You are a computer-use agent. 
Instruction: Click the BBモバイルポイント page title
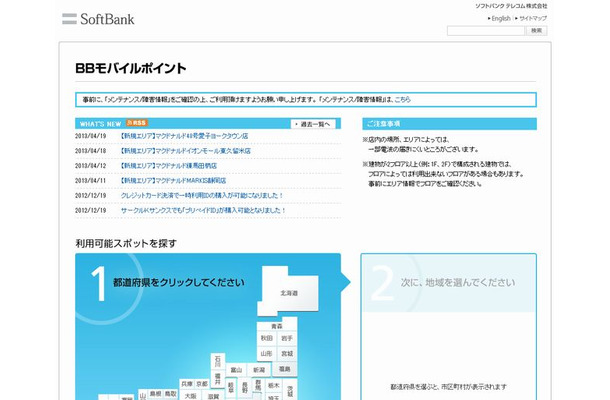(131, 68)
